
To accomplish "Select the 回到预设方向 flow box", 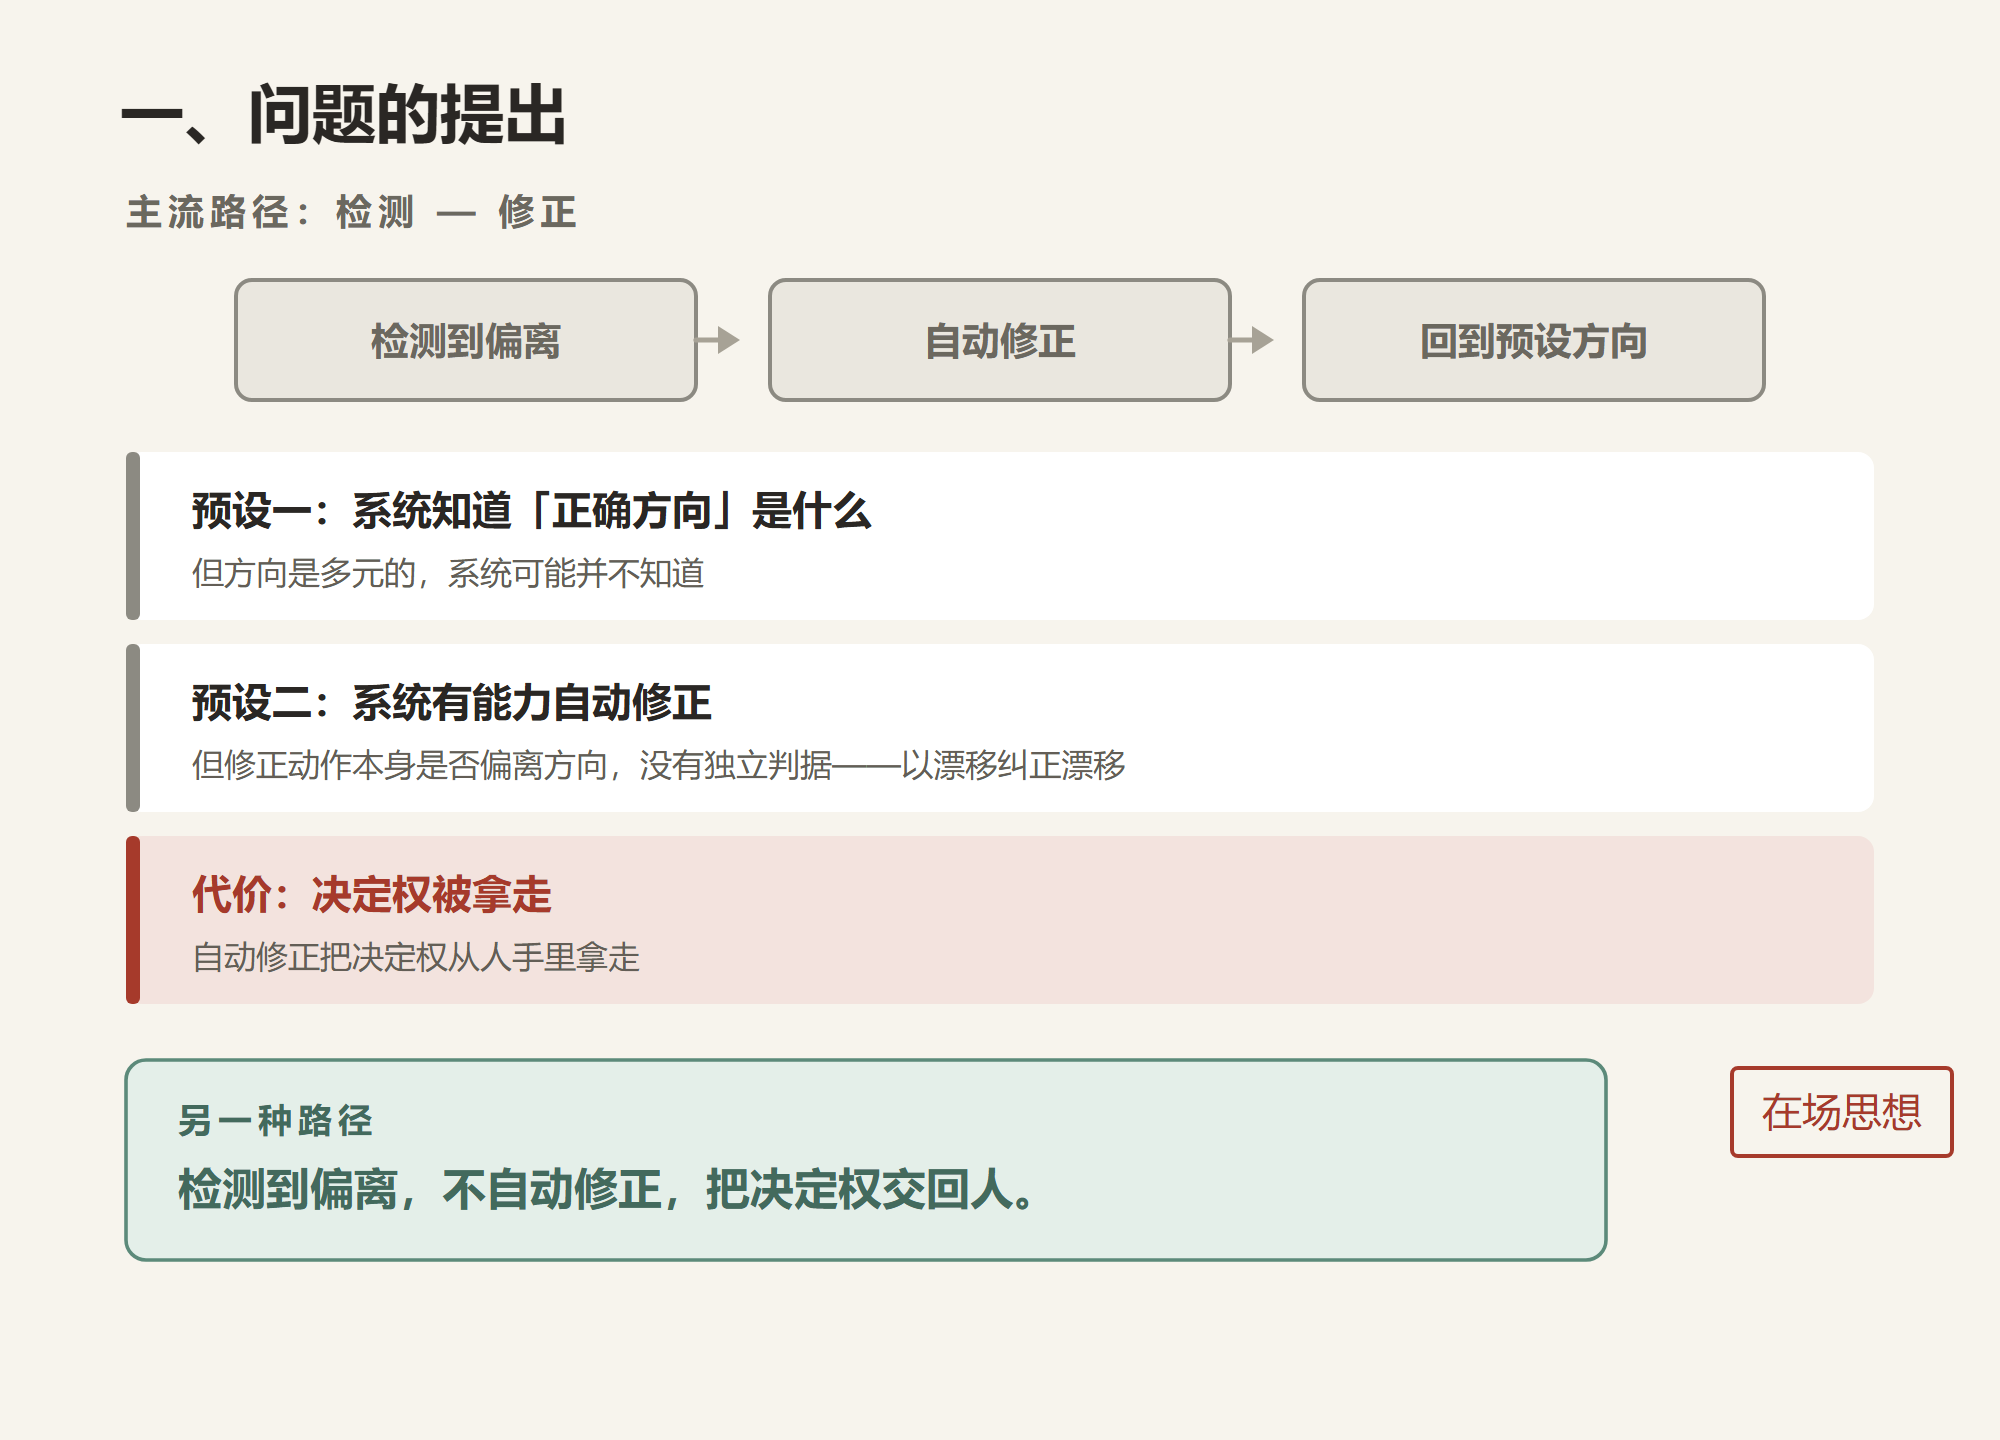I will tap(1534, 340).
